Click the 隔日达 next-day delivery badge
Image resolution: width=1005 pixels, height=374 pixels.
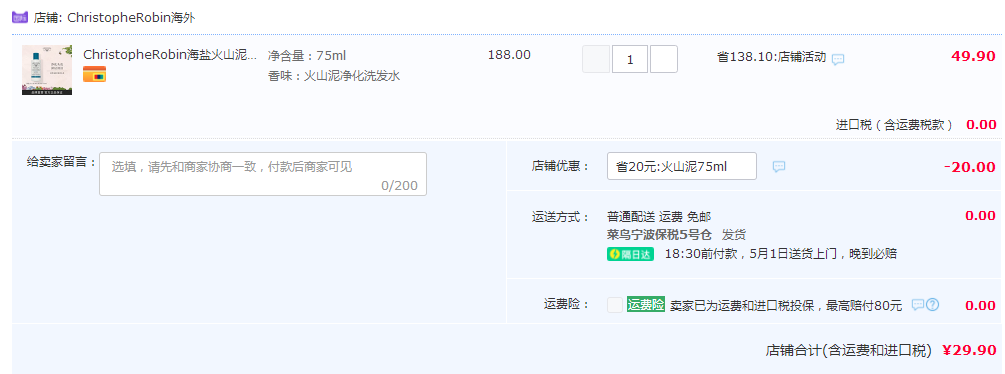pos(630,254)
